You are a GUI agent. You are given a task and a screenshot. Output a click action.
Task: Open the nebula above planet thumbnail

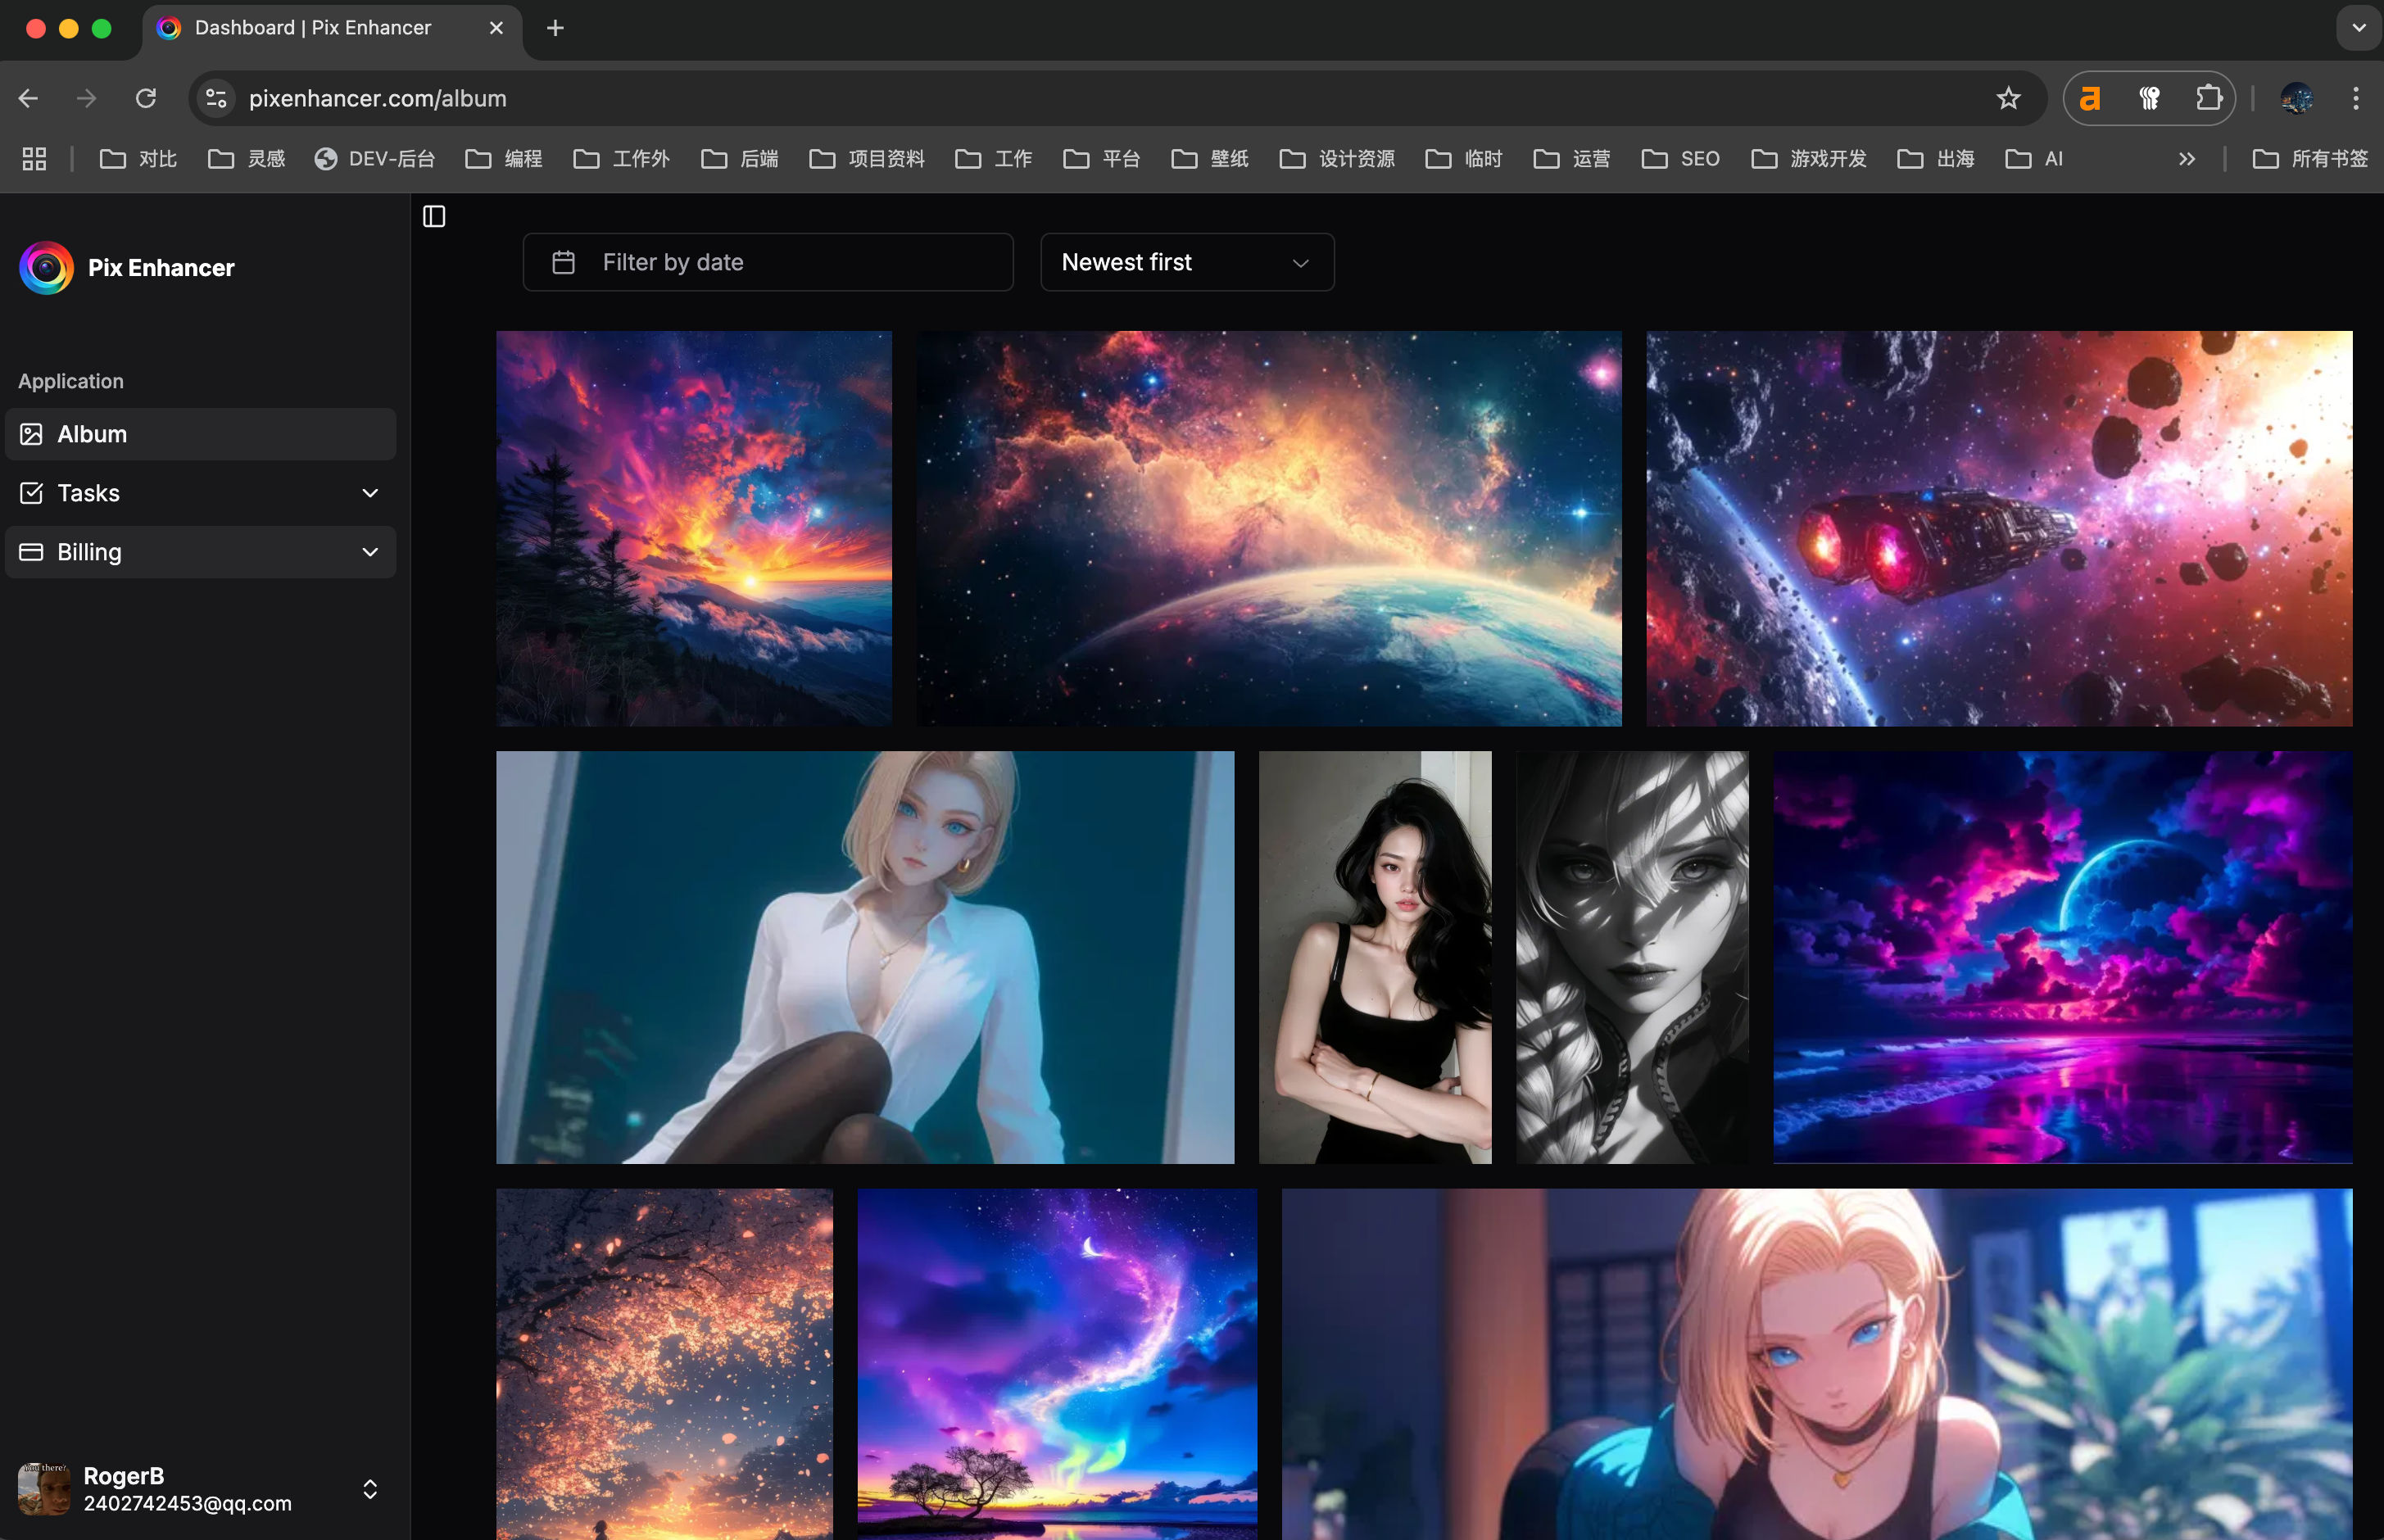click(x=1269, y=528)
